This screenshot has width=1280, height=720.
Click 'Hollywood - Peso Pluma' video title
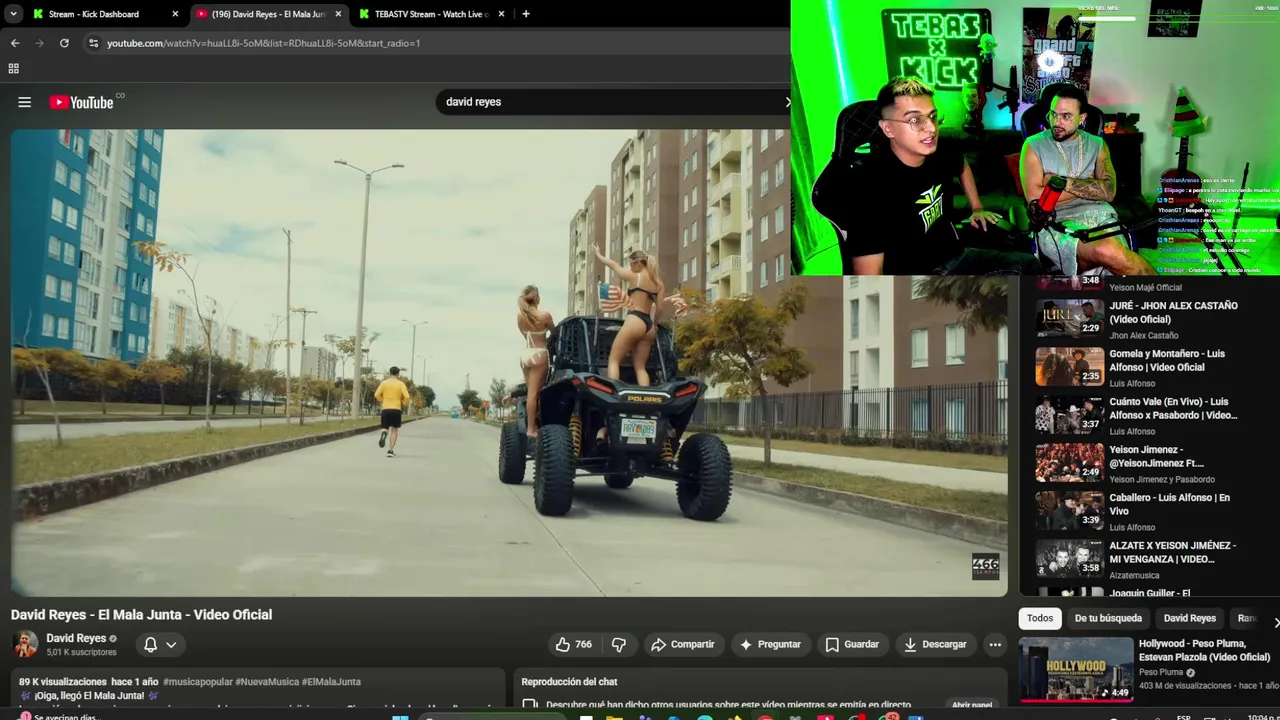click(x=1204, y=650)
